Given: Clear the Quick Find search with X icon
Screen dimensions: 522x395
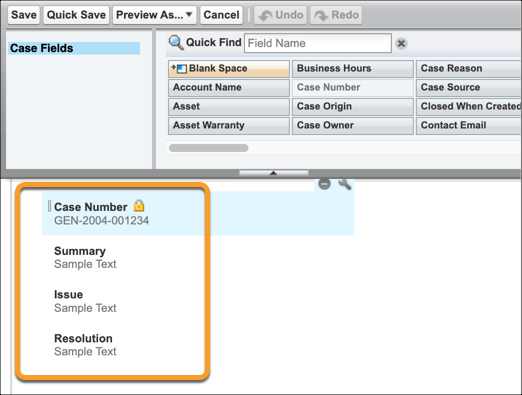Looking at the screenshot, I should pyautogui.click(x=401, y=43).
